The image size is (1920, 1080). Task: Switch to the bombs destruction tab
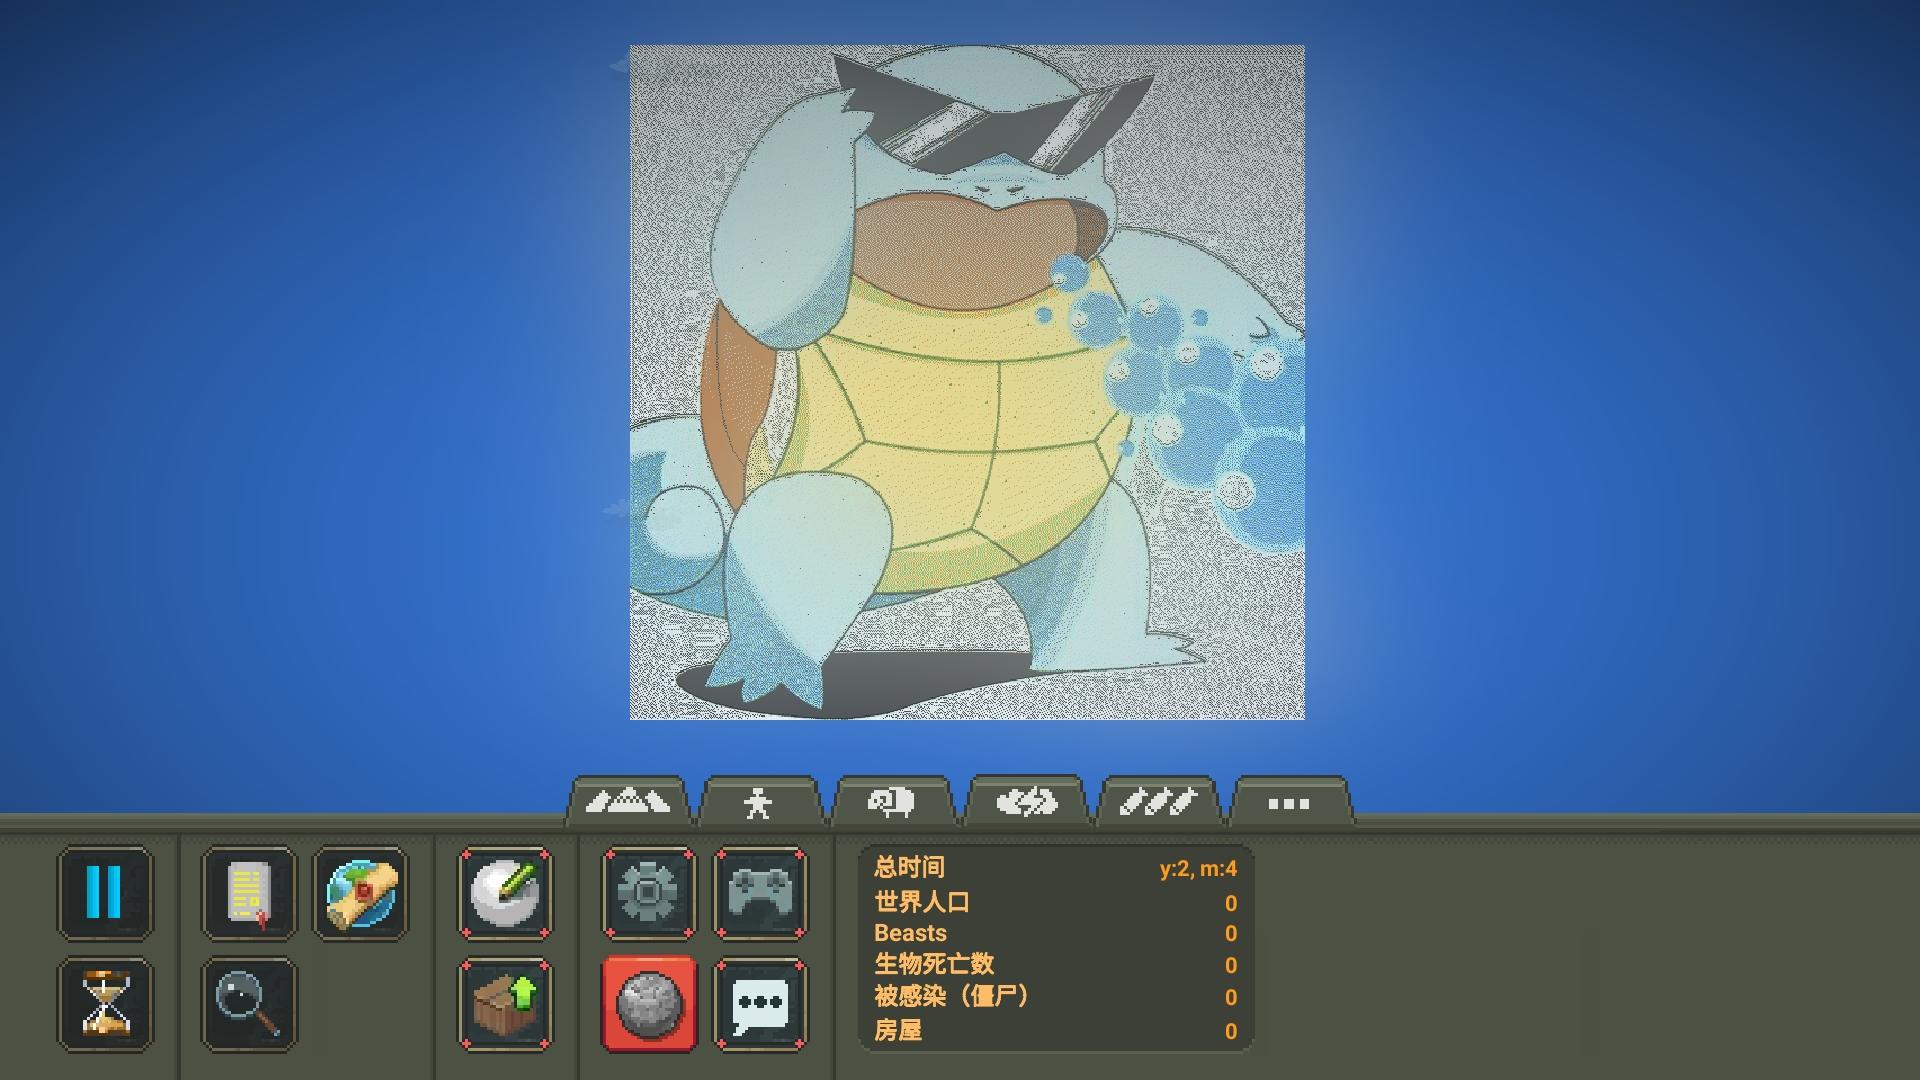click(x=1157, y=802)
